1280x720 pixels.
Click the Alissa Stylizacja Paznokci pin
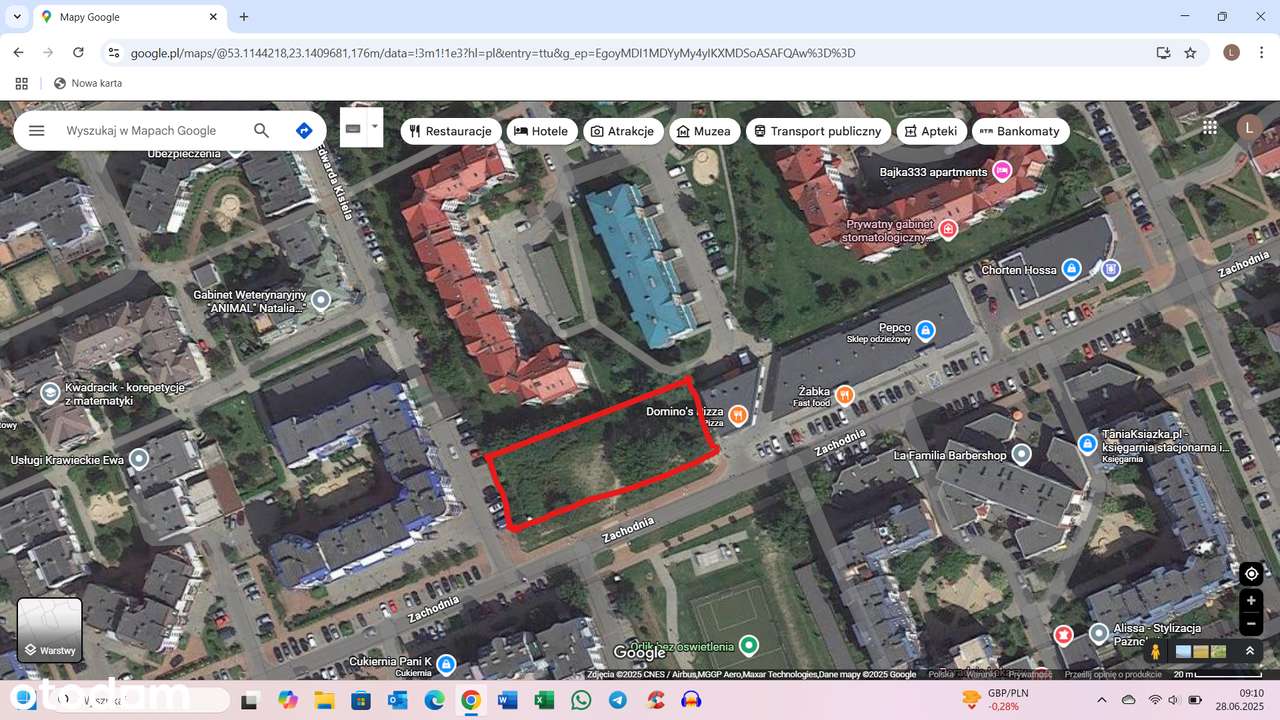(x=1098, y=634)
